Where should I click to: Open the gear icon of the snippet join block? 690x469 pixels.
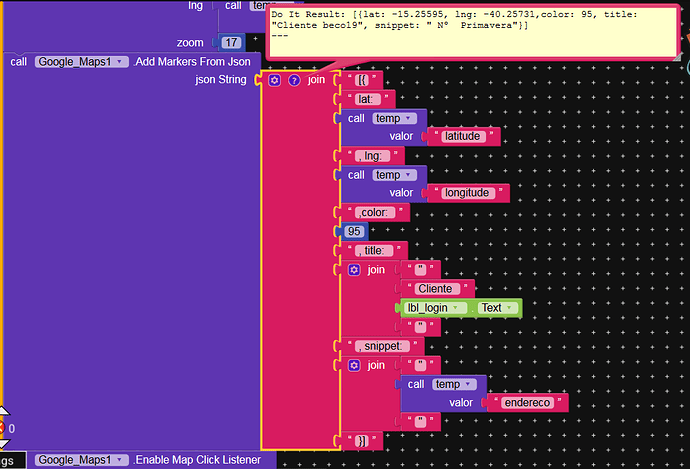point(354,365)
